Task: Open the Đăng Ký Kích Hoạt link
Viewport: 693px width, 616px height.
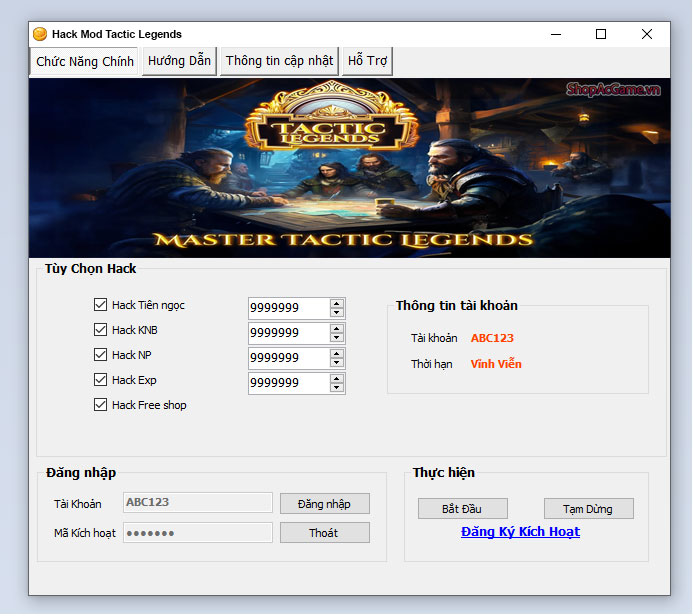Action: click(x=520, y=532)
